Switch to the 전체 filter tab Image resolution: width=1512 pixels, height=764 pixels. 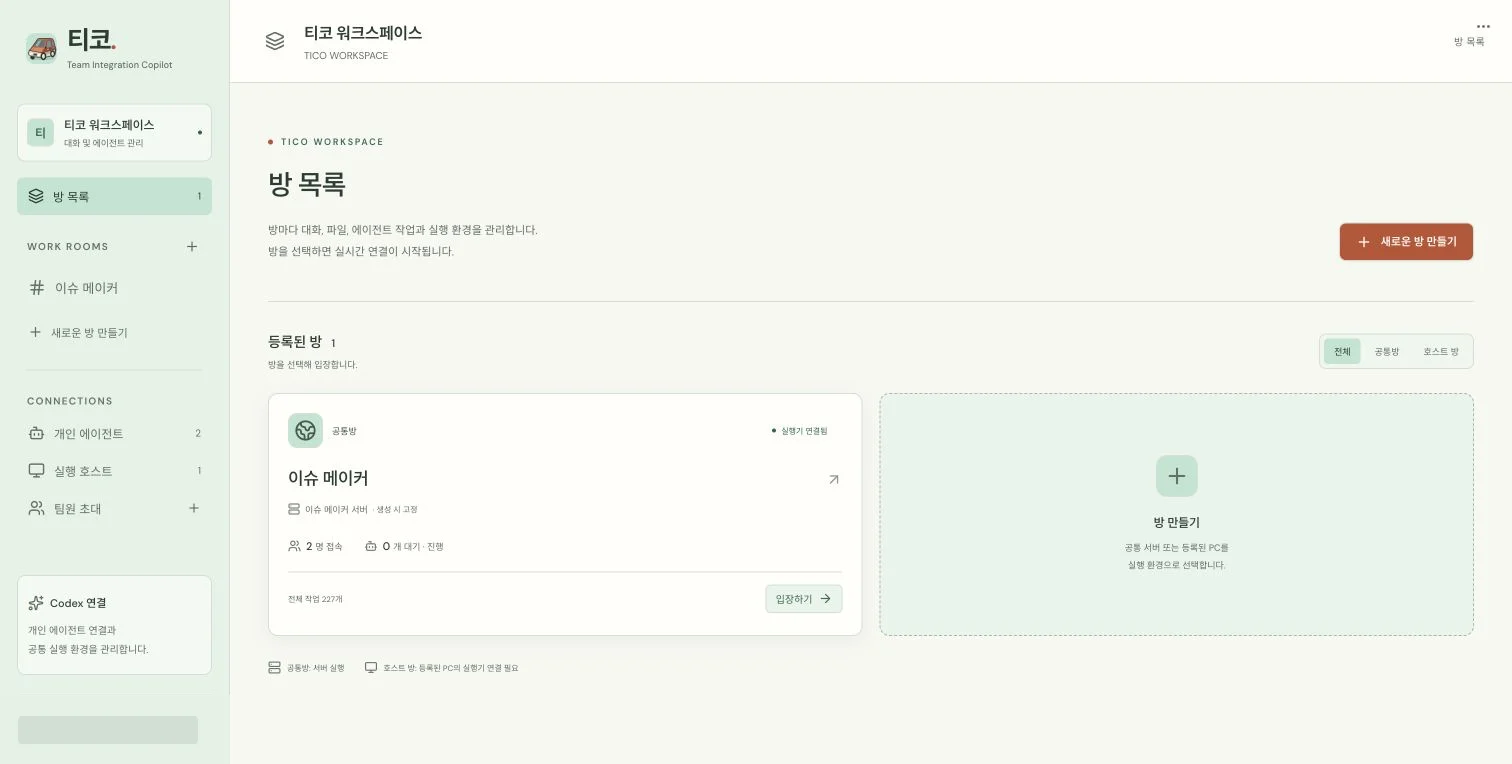click(x=1342, y=351)
